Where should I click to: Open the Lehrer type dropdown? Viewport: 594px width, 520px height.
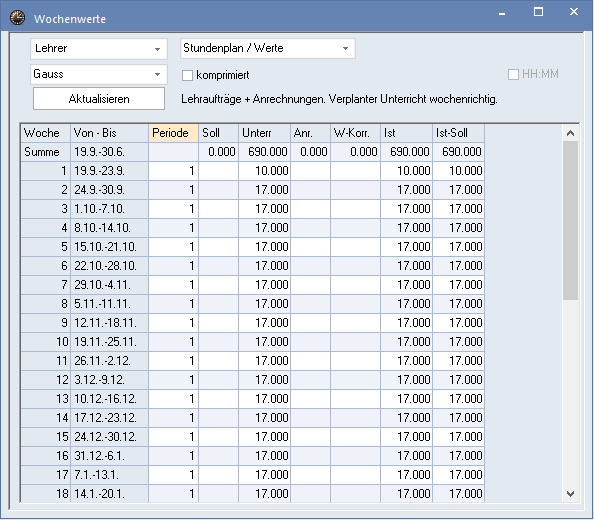[x=98, y=49]
